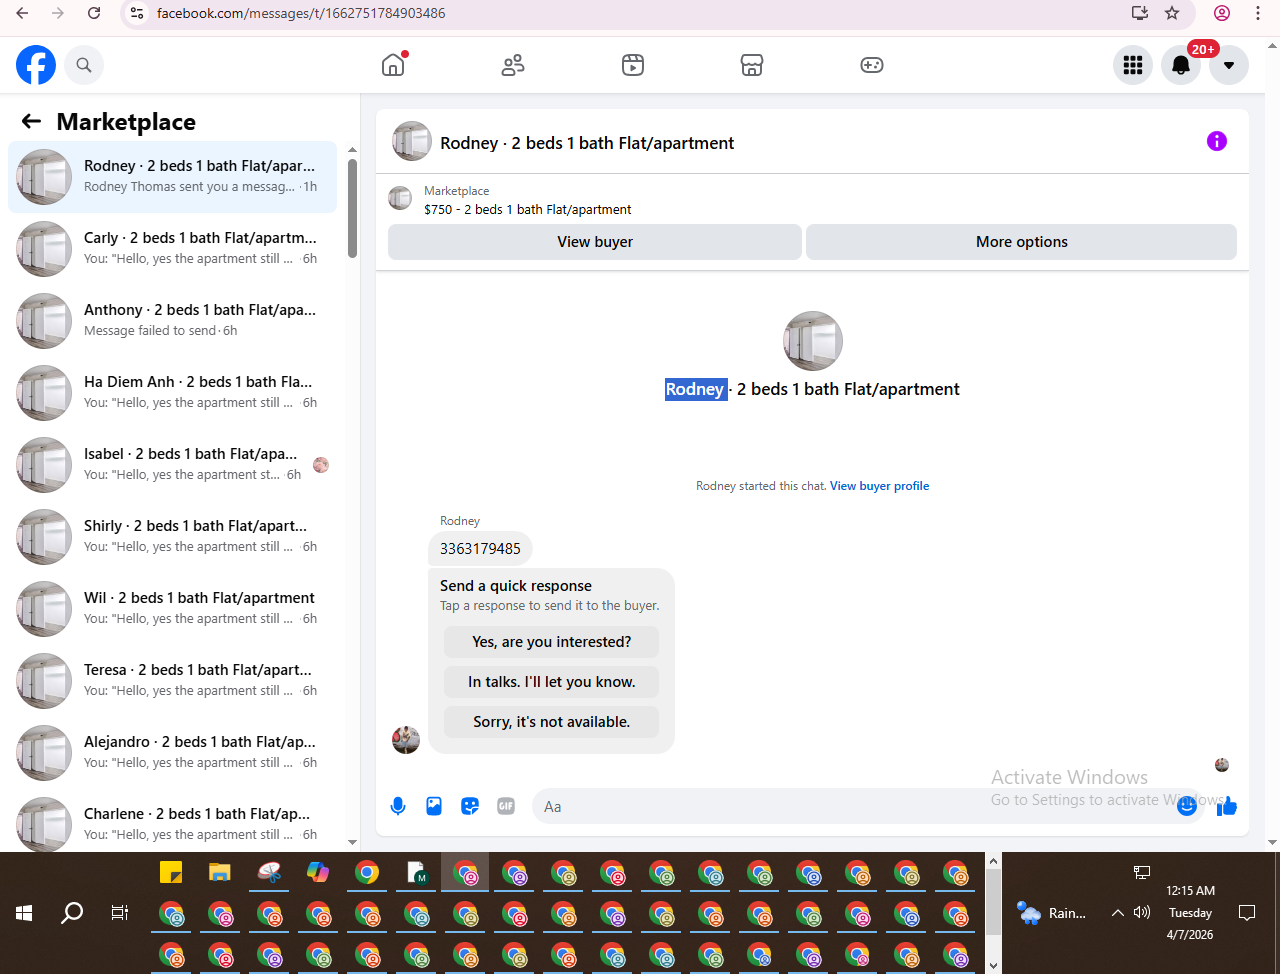This screenshot has height=974, width=1280.
Task: Open the Windows notification center
Action: coord(1247,912)
